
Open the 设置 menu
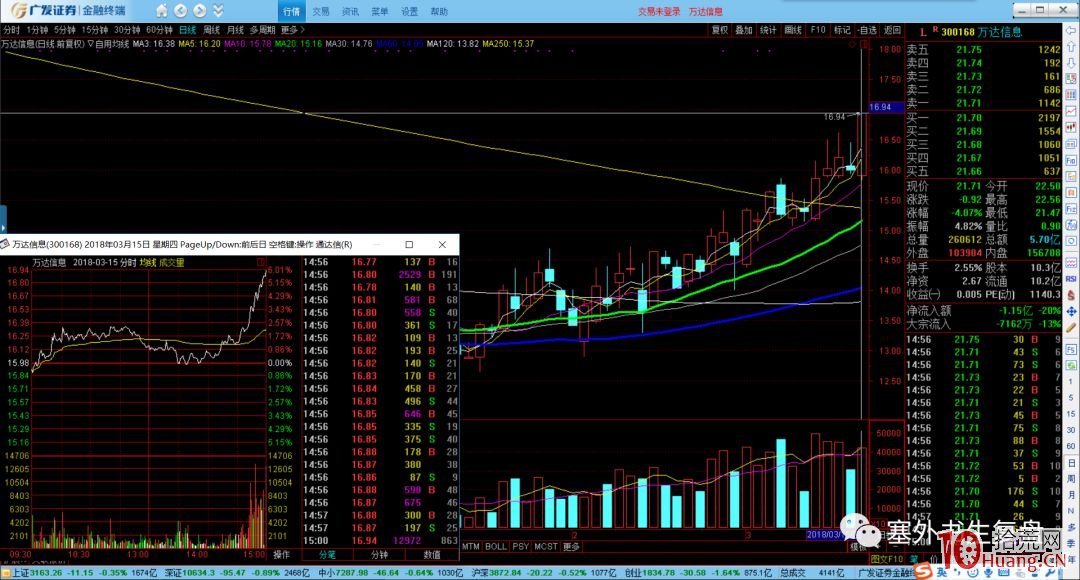tap(410, 12)
